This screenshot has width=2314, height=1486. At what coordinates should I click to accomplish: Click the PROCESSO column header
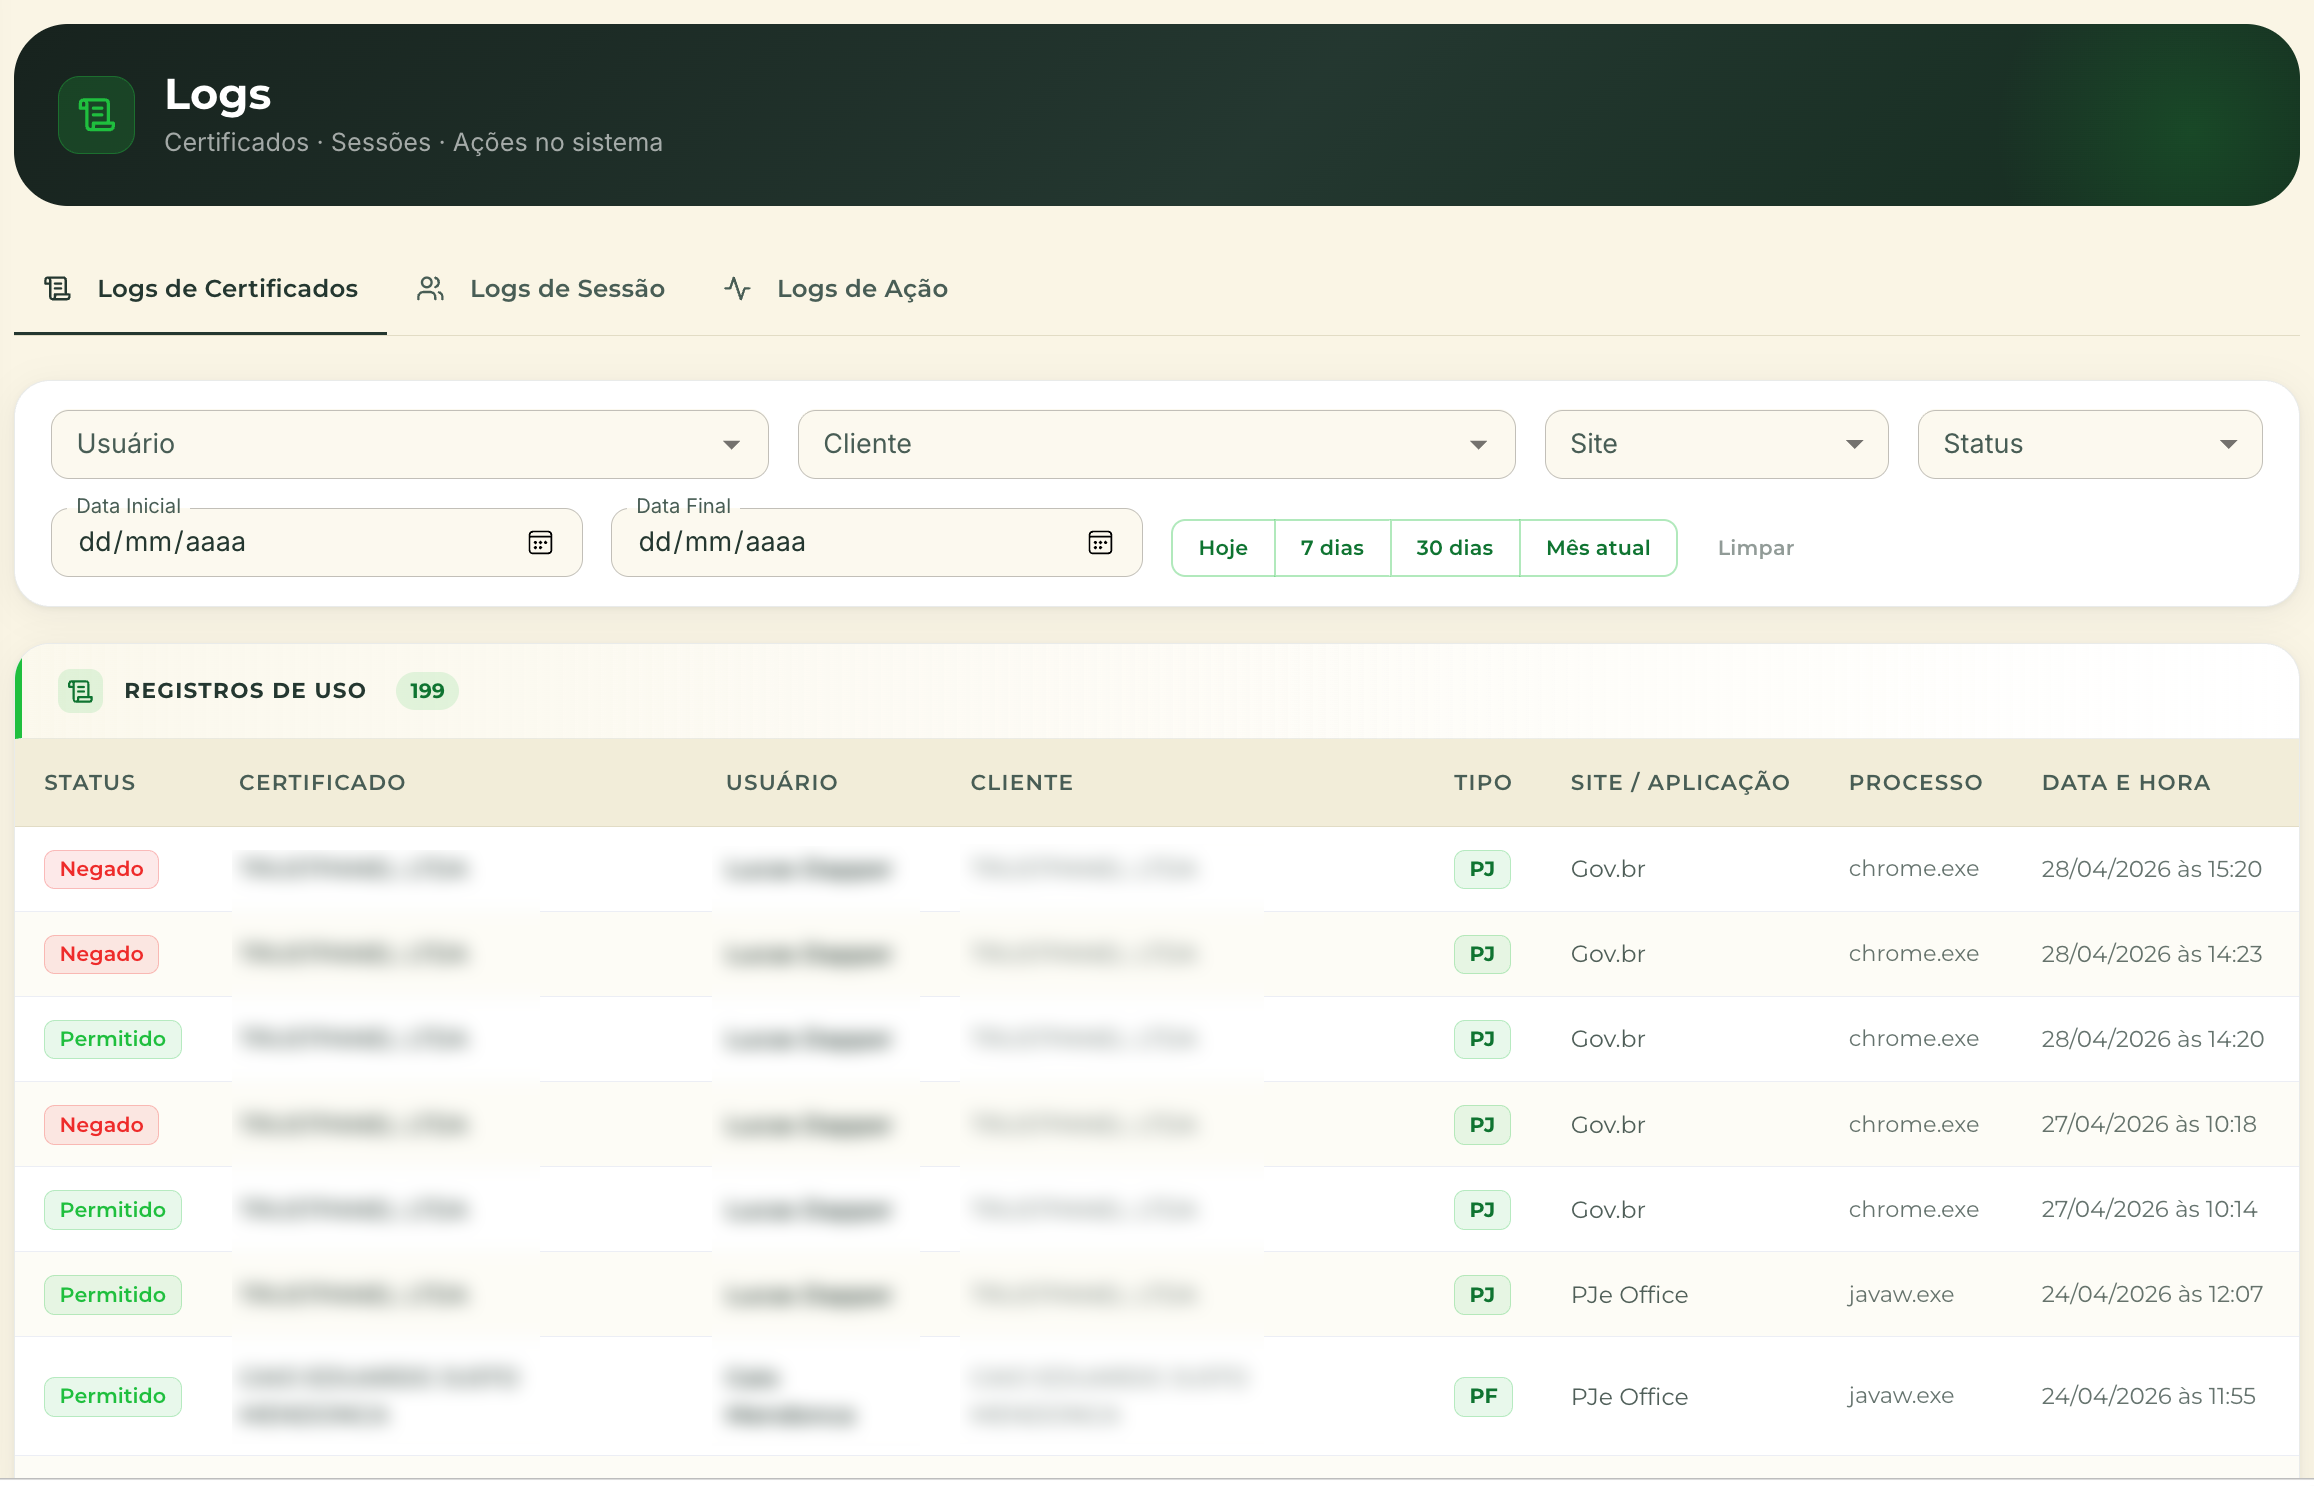point(1916,783)
